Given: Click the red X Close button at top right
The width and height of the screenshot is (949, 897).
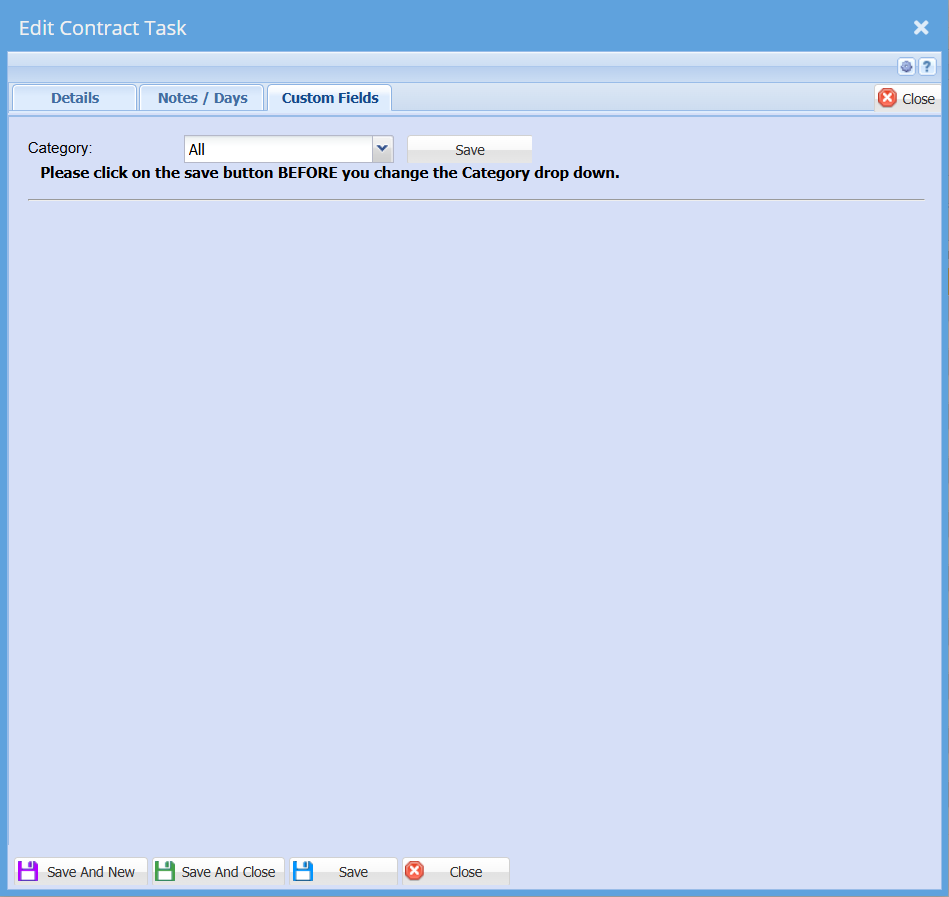Looking at the screenshot, I should click(907, 98).
